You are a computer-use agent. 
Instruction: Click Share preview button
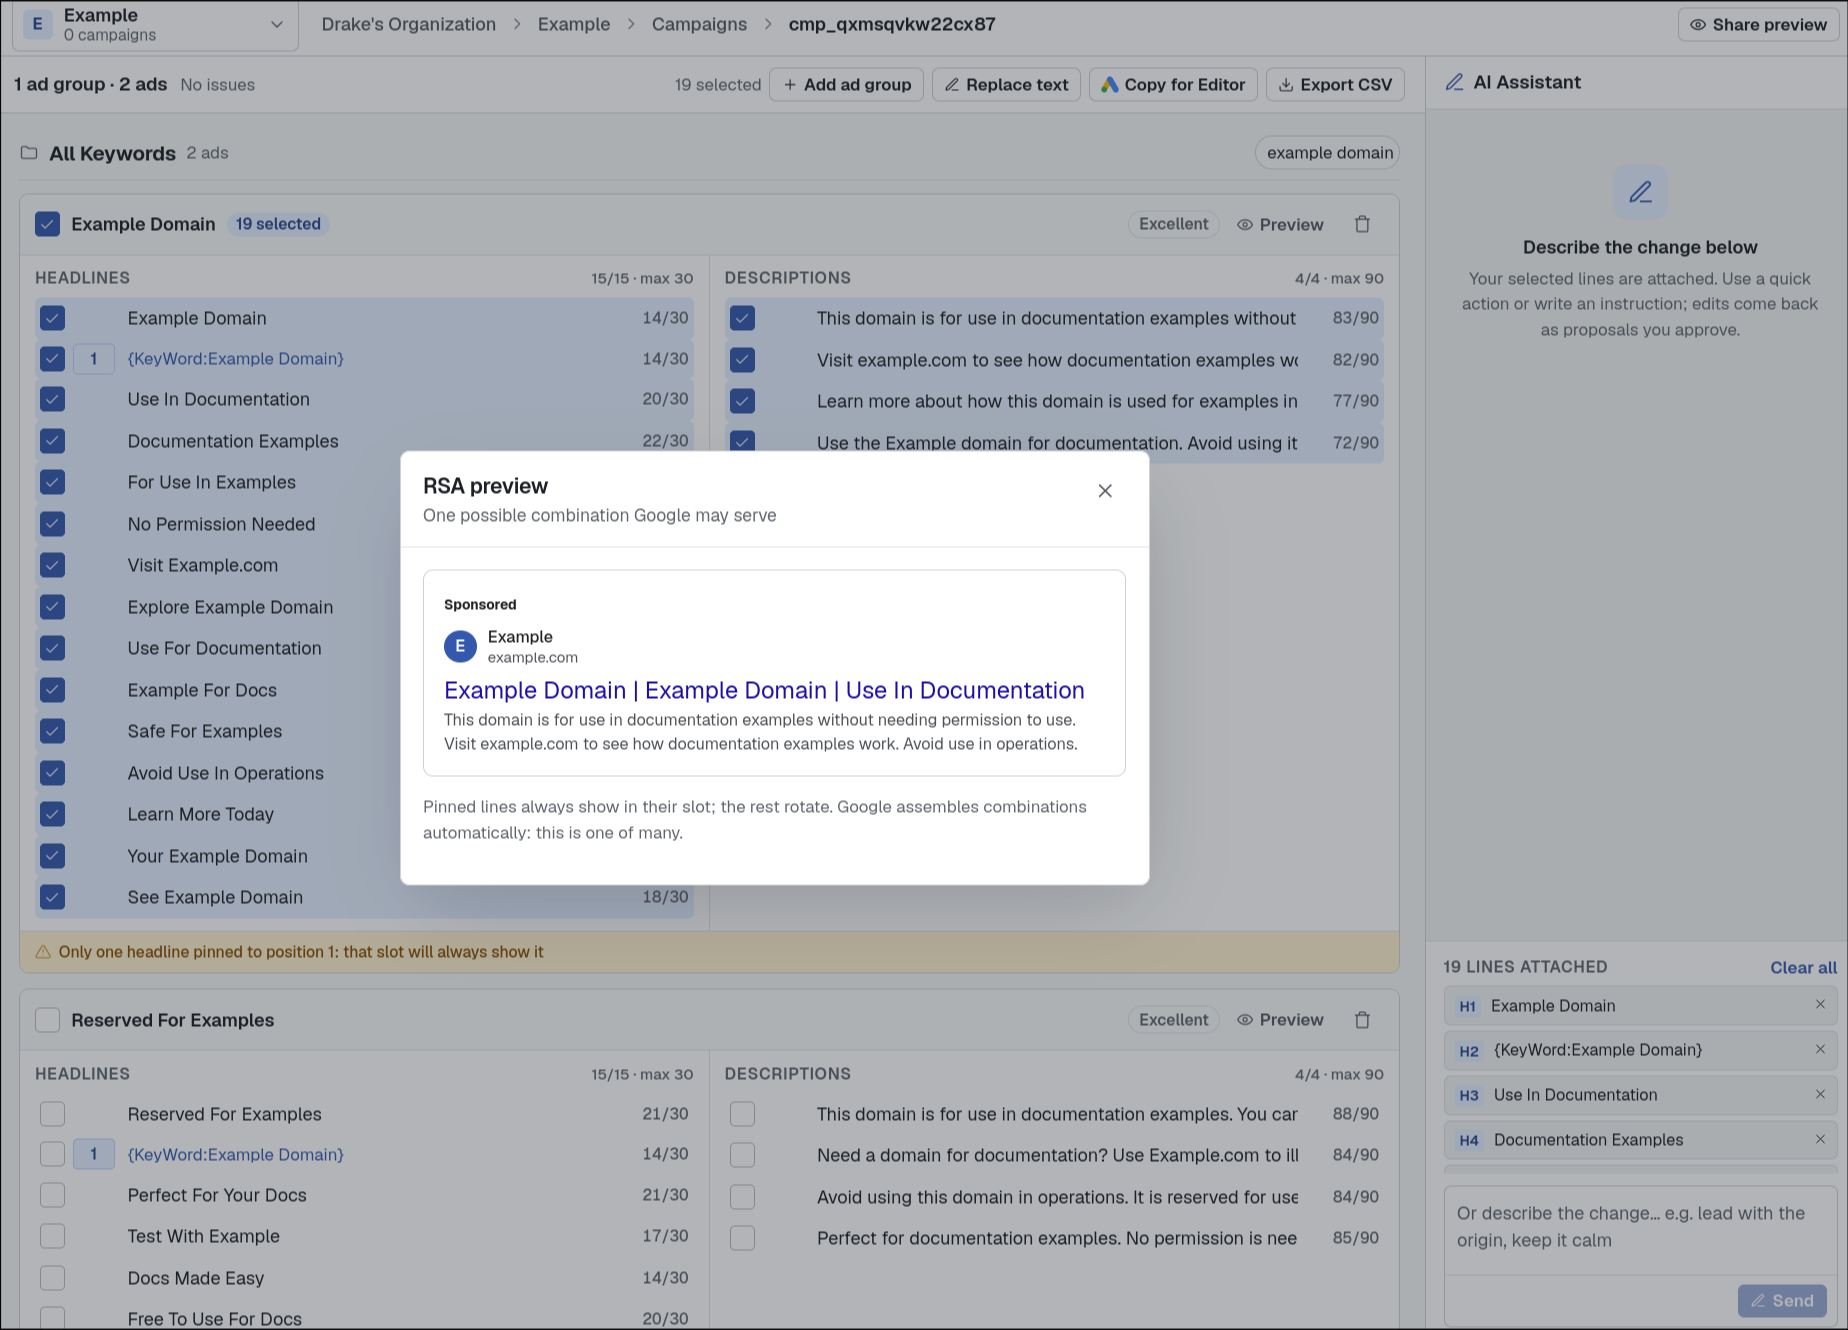[x=1758, y=25]
